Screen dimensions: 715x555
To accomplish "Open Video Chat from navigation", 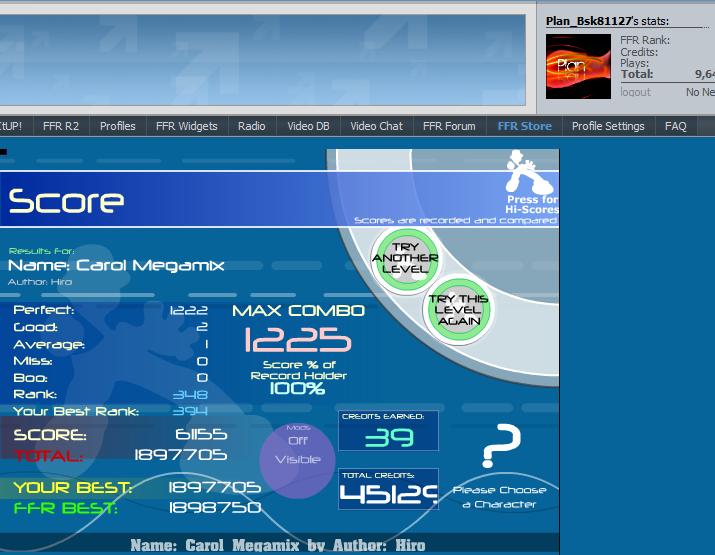I will (377, 126).
